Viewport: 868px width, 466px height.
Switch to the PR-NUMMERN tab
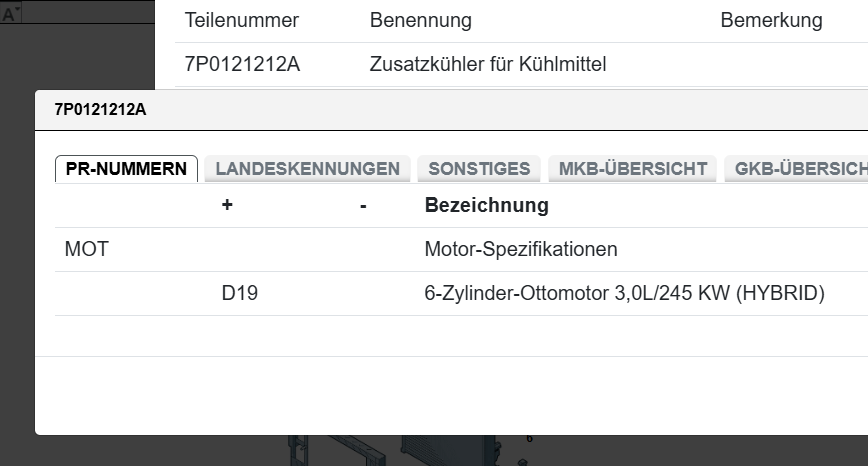126,169
